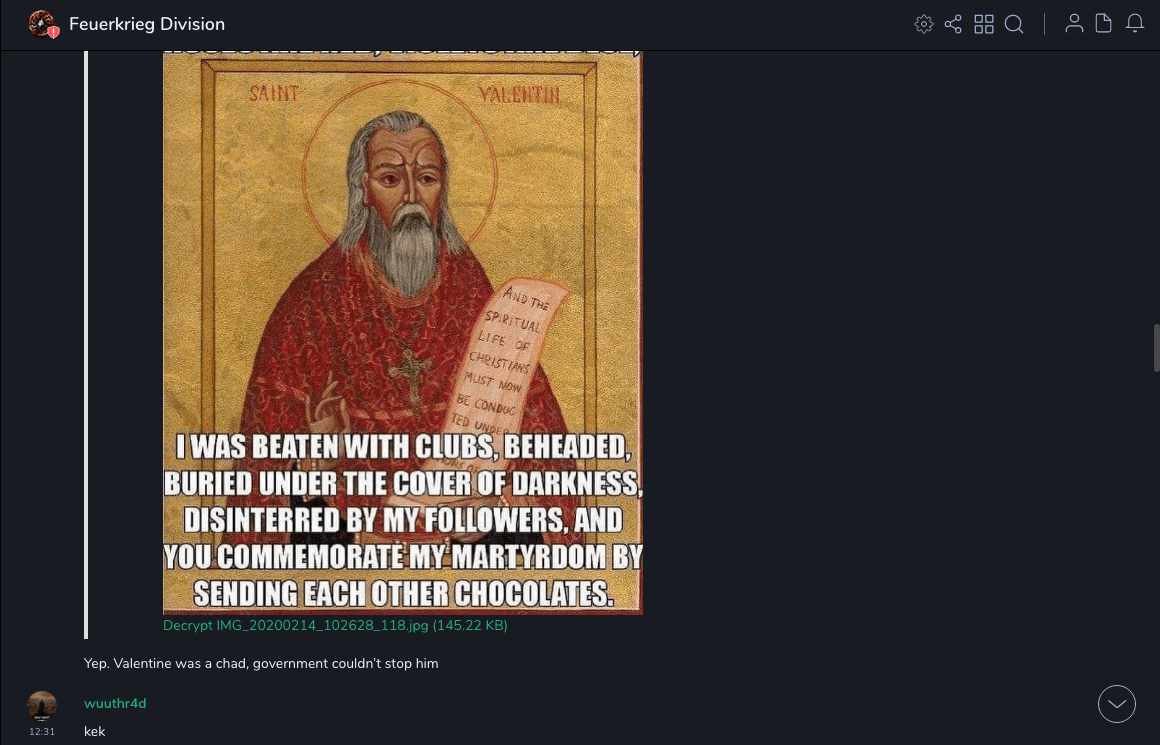The height and width of the screenshot is (745, 1160).
Task: Click wuuthr4d's avatar picture
Action: pyautogui.click(x=42, y=705)
